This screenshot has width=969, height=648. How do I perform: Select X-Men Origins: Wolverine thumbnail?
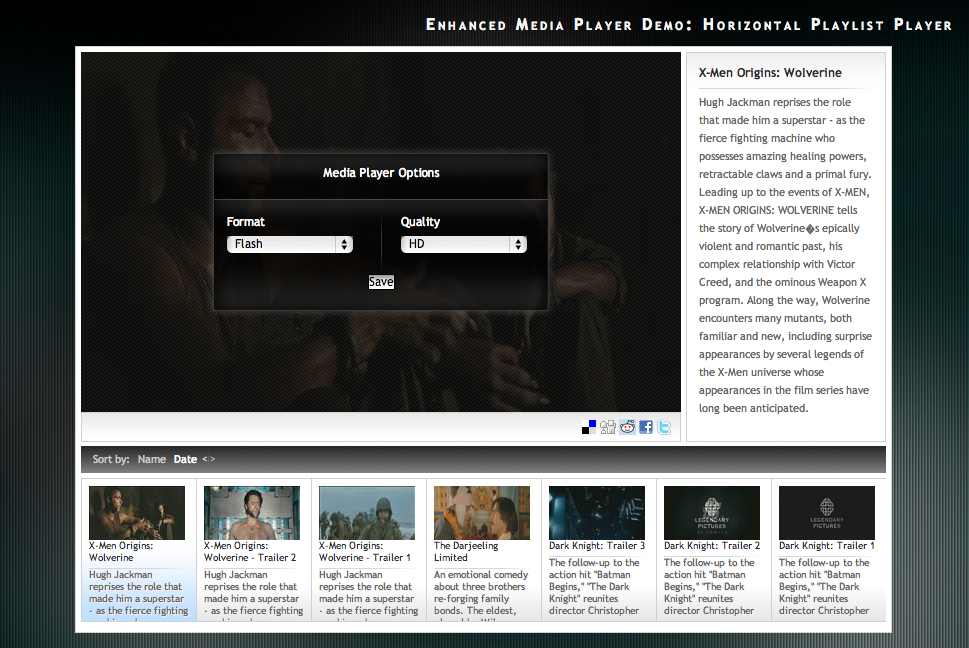[x=137, y=513]
